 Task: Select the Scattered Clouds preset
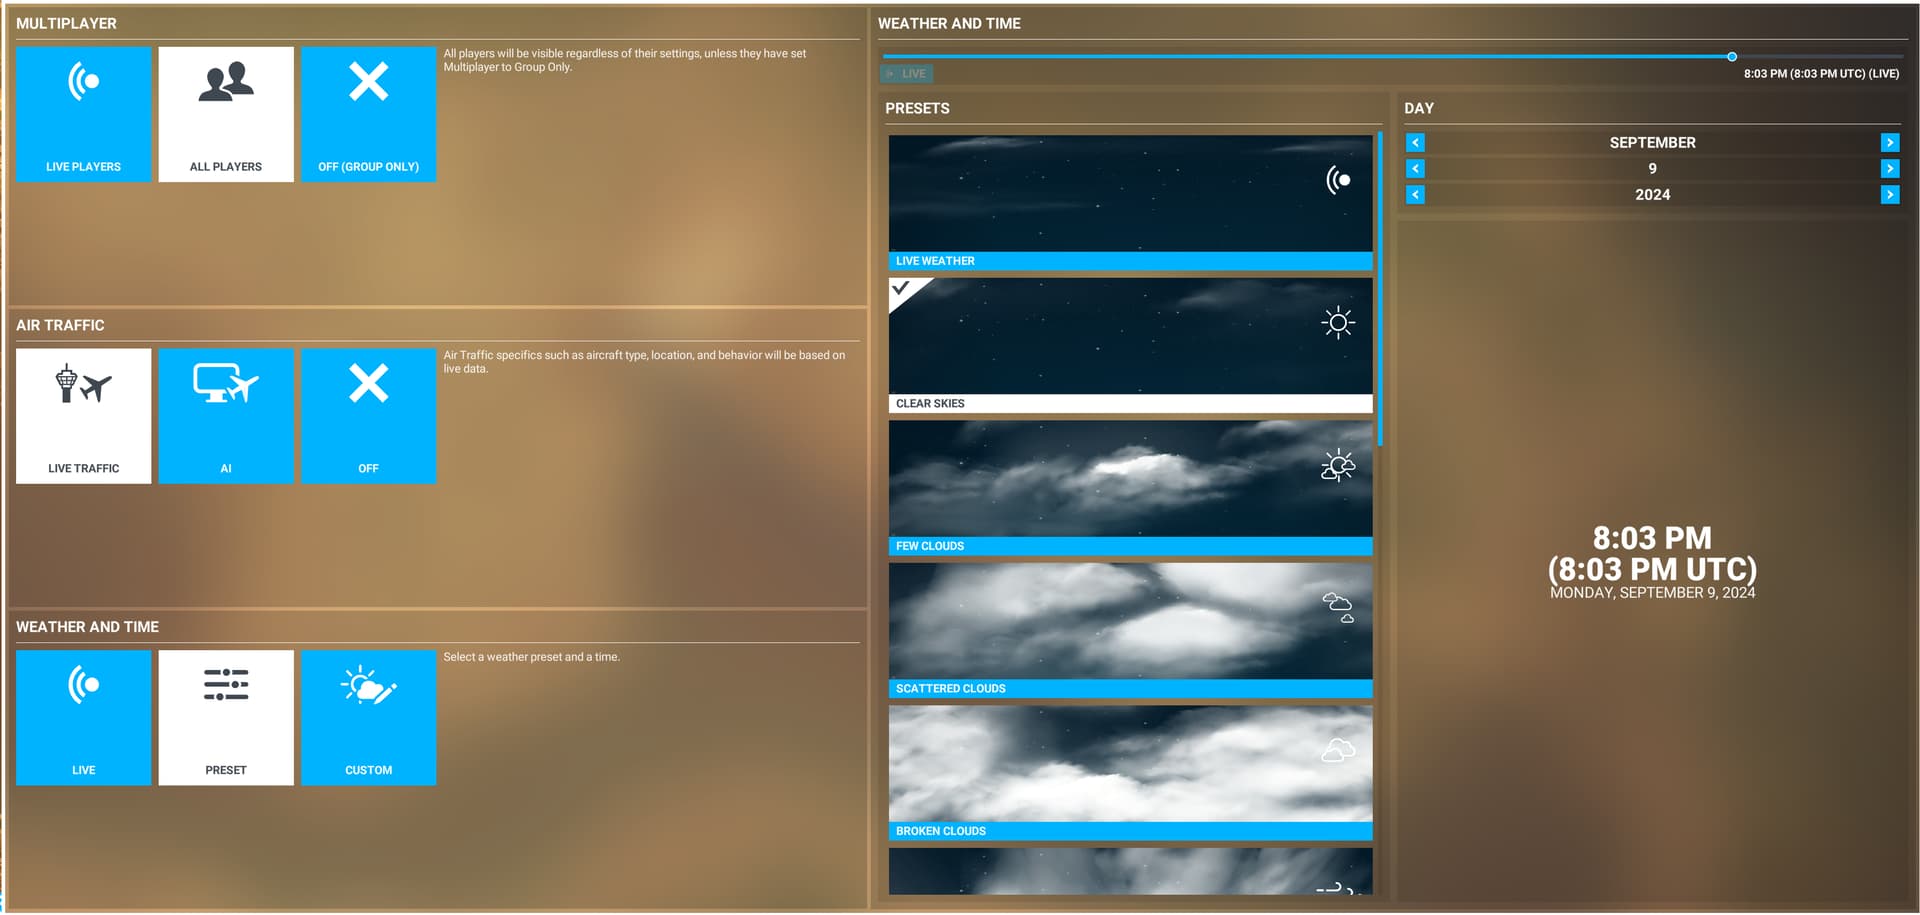click(1130, 630)
